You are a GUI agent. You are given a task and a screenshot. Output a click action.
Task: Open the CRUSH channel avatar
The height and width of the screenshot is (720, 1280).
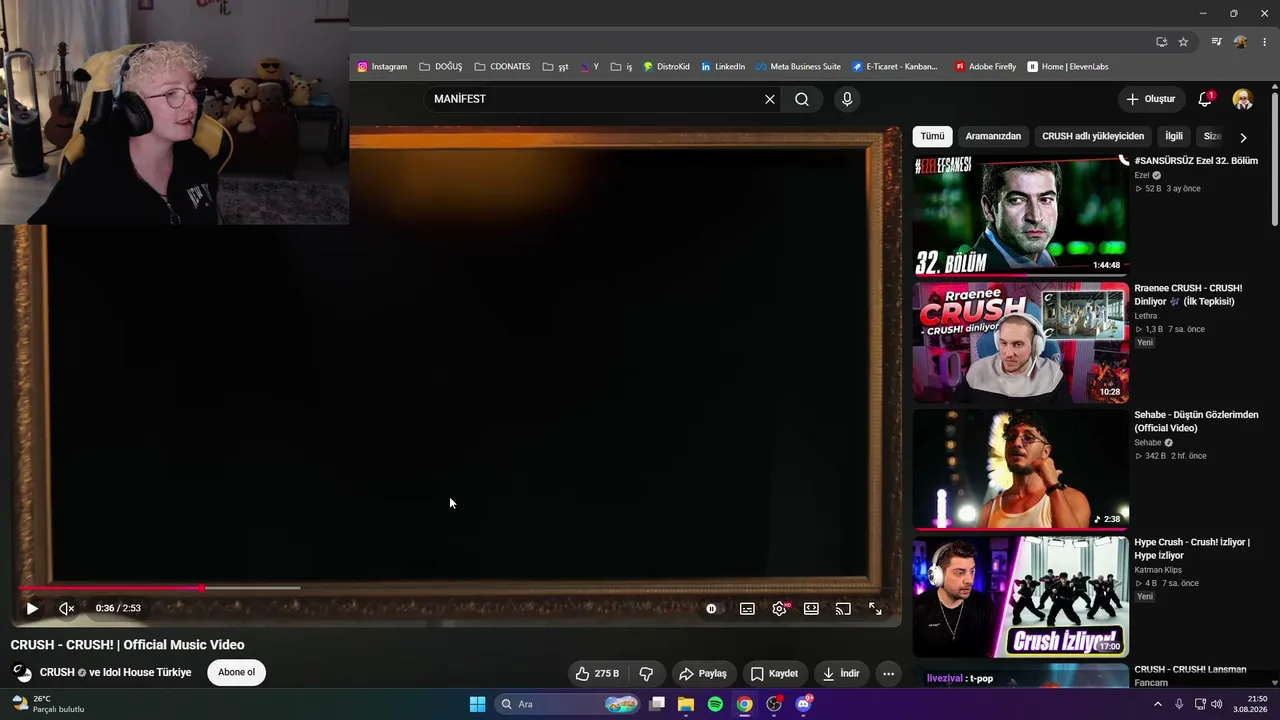tap(22, 672)
